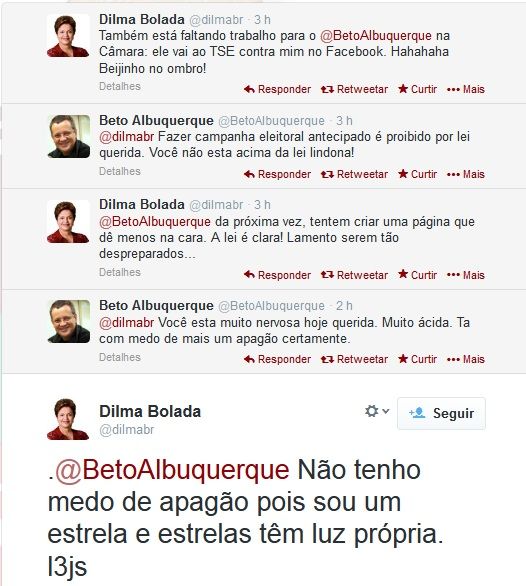Open Mais menu on 'despreparados' tweet

[x=466, y=275]
